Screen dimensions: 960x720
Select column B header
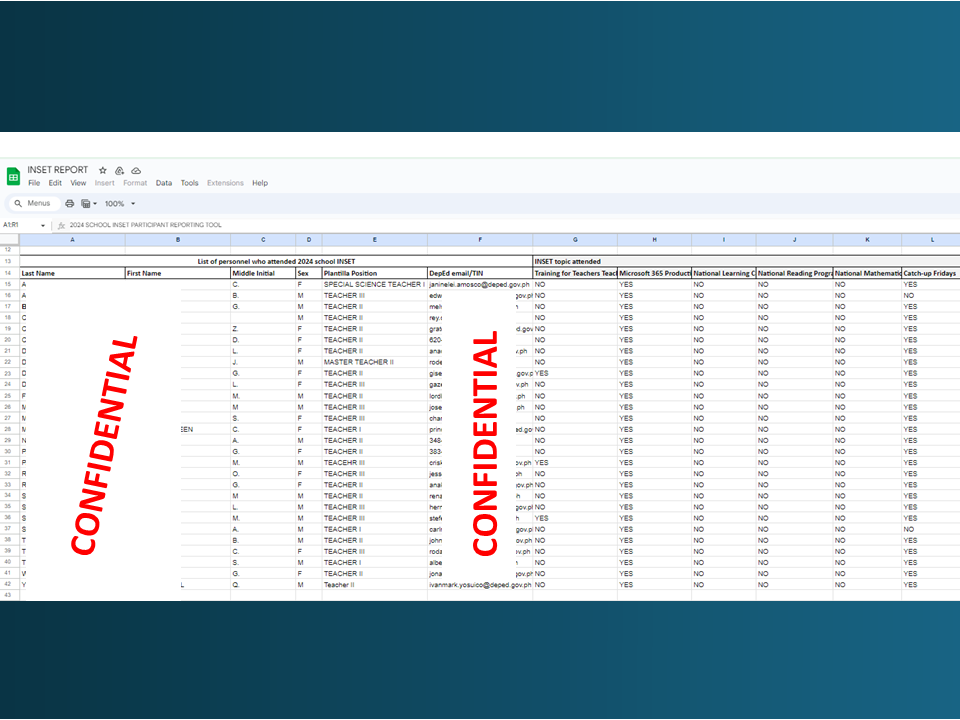pyautogui.click(x=178, y=240)
